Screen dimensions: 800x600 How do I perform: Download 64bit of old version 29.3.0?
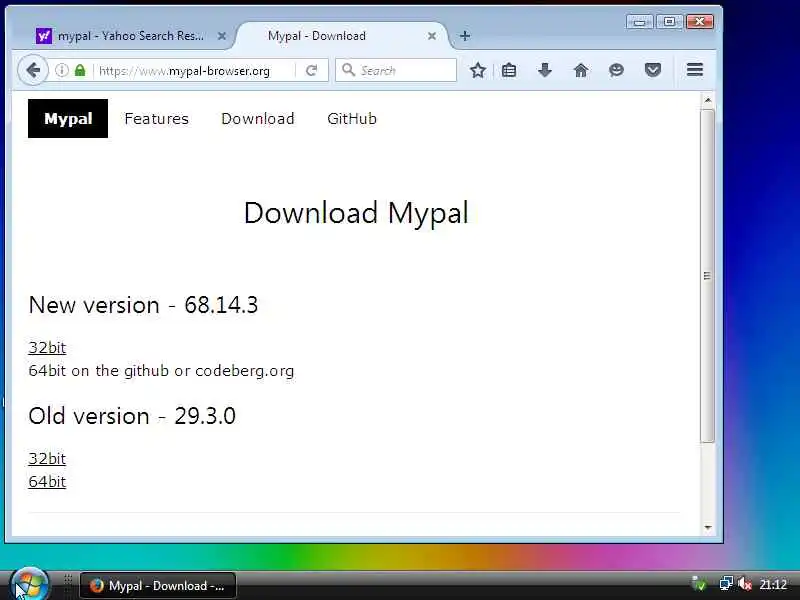click(x=47, y=482)
